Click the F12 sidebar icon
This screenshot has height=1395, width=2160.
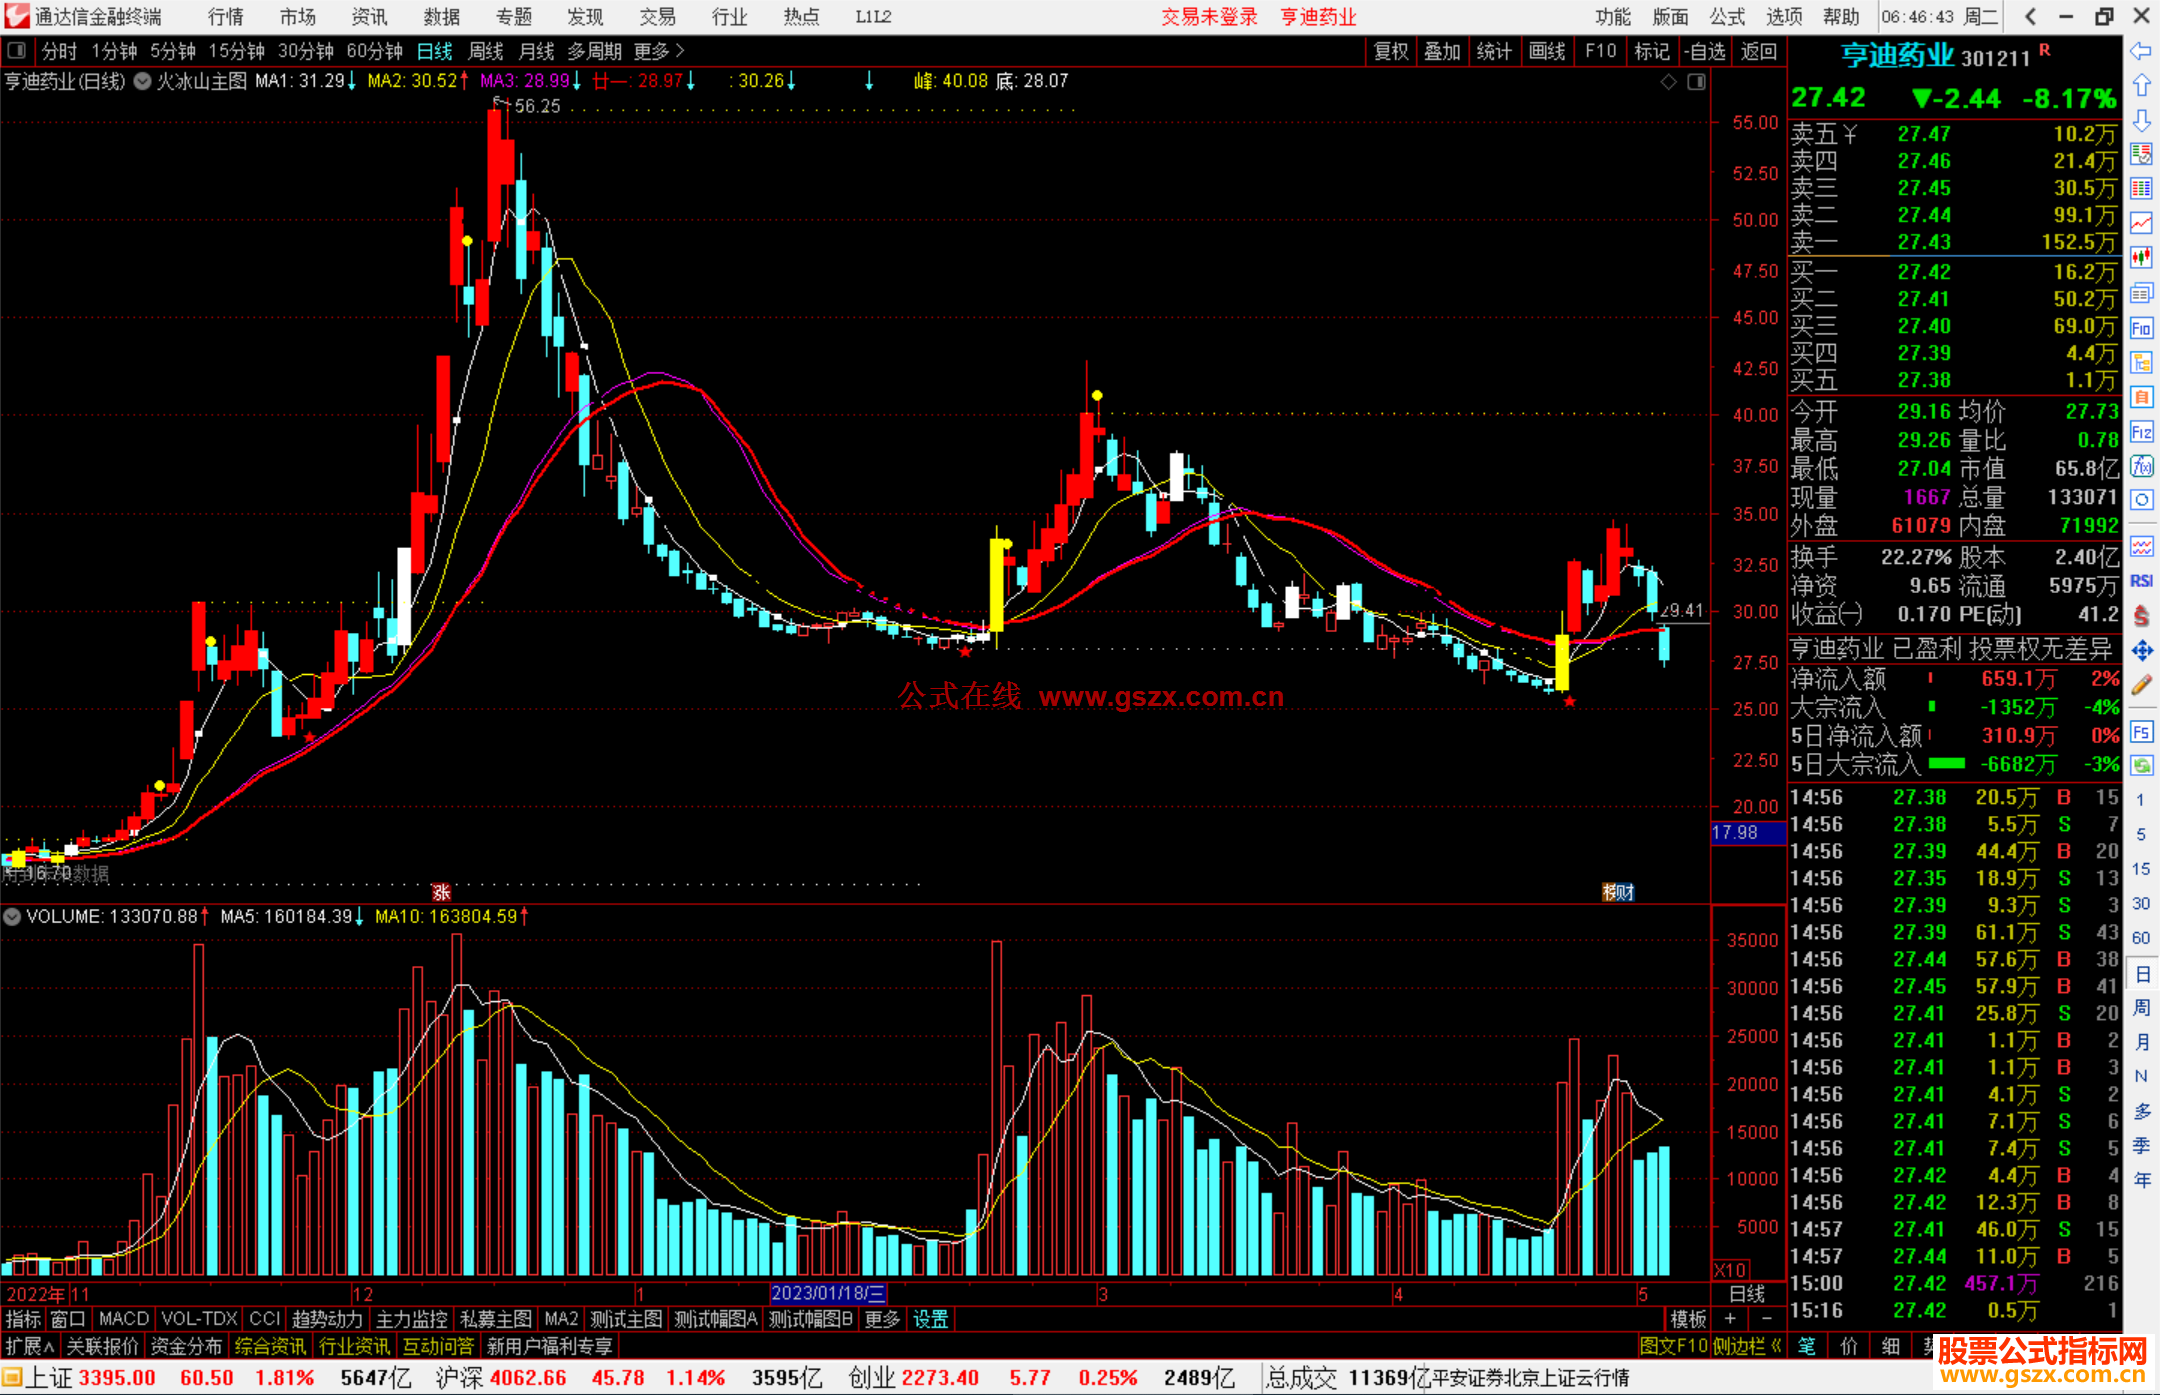tap(2141, 432)
